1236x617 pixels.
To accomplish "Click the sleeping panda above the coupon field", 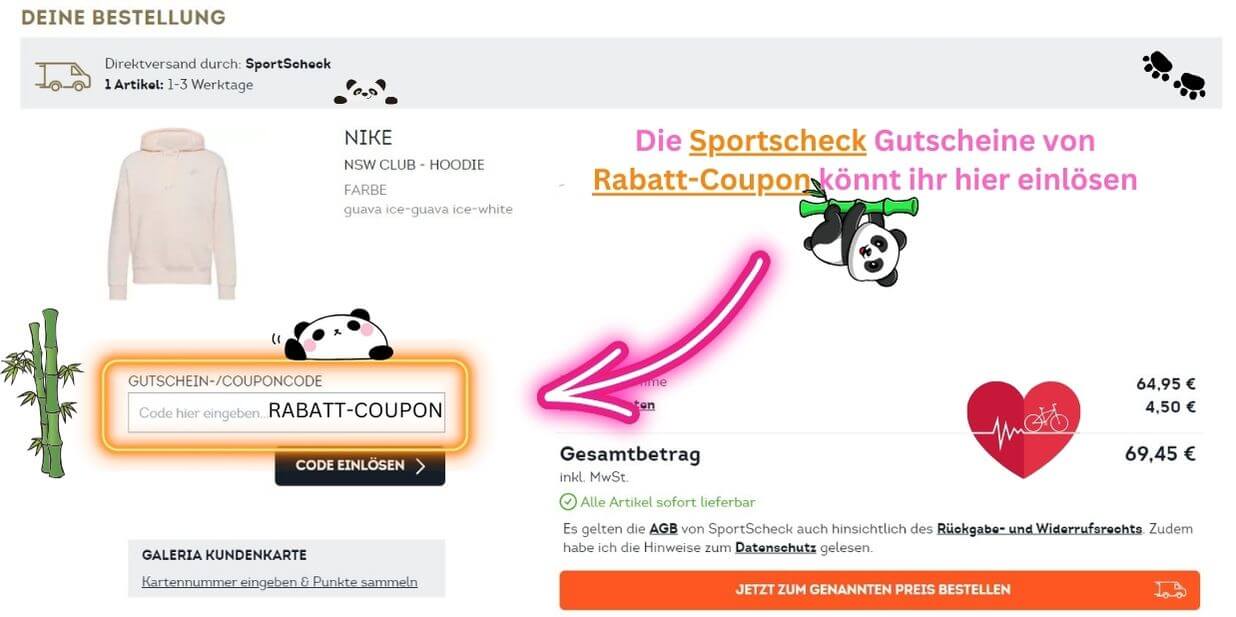I will (x=334, y=335).
